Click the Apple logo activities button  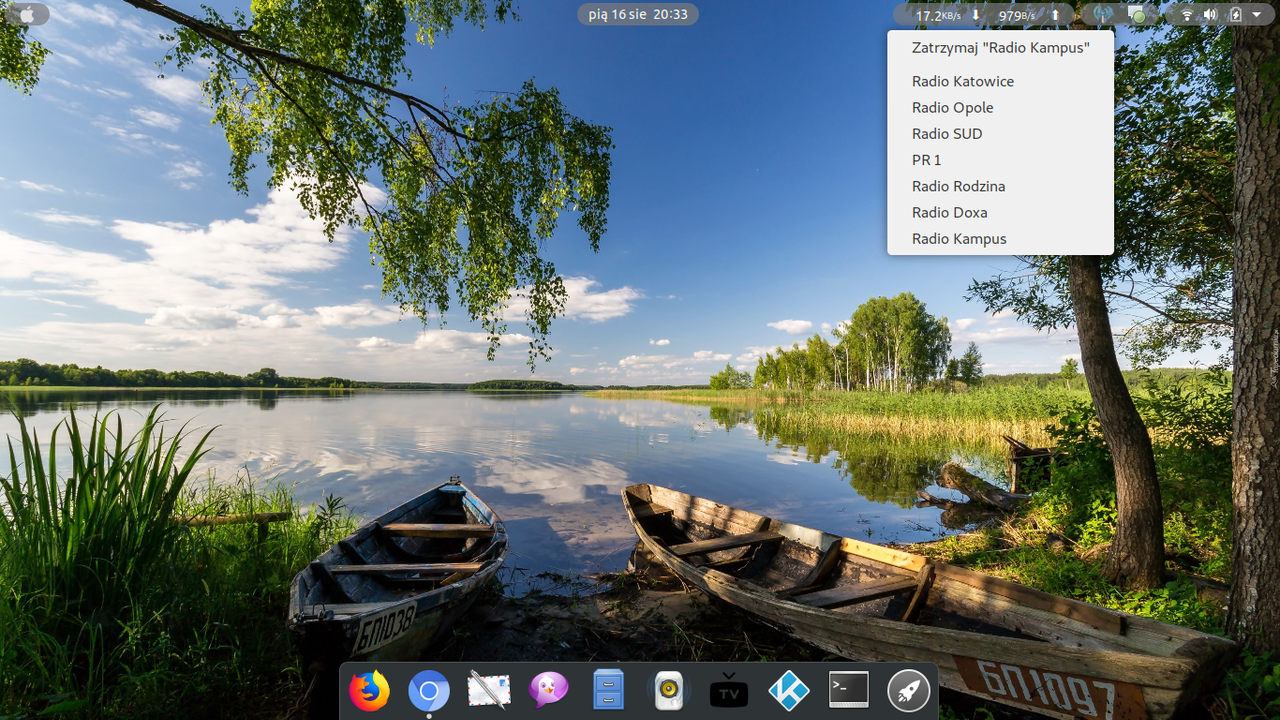tap(28, 14)
